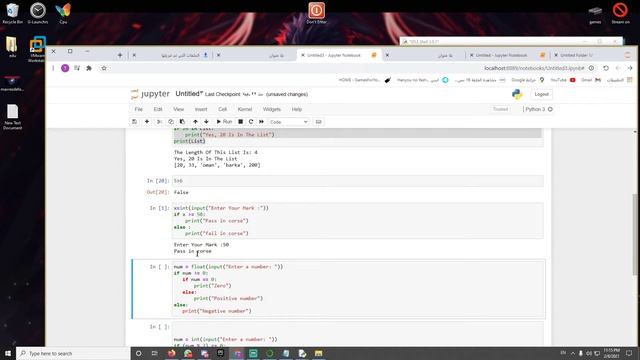Viewport: 640px width, 360px height.
Task: Click inside the Enter Your Mark code cell
Action: [358, 220]
